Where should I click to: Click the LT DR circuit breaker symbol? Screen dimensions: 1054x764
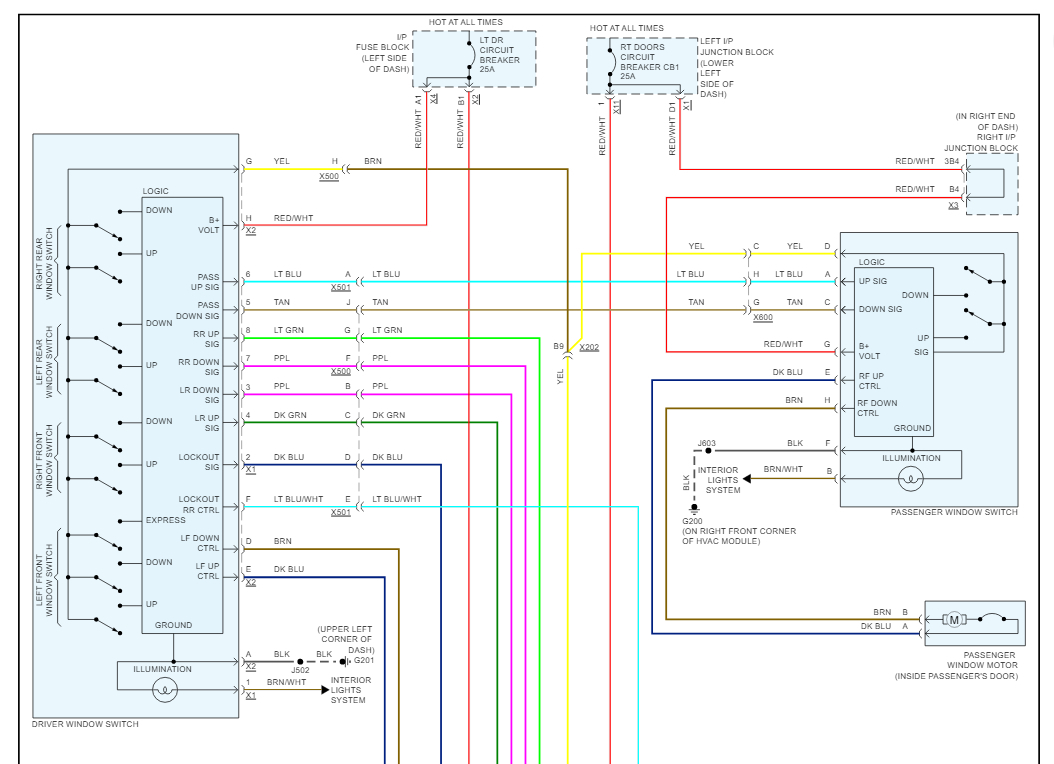click(469, 56)
